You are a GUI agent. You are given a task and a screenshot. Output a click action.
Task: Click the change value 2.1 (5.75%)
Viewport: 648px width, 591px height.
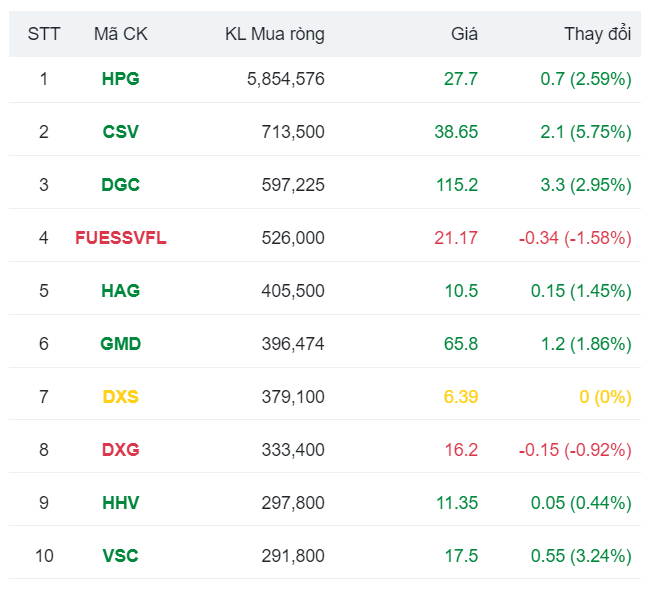(586, 132)
